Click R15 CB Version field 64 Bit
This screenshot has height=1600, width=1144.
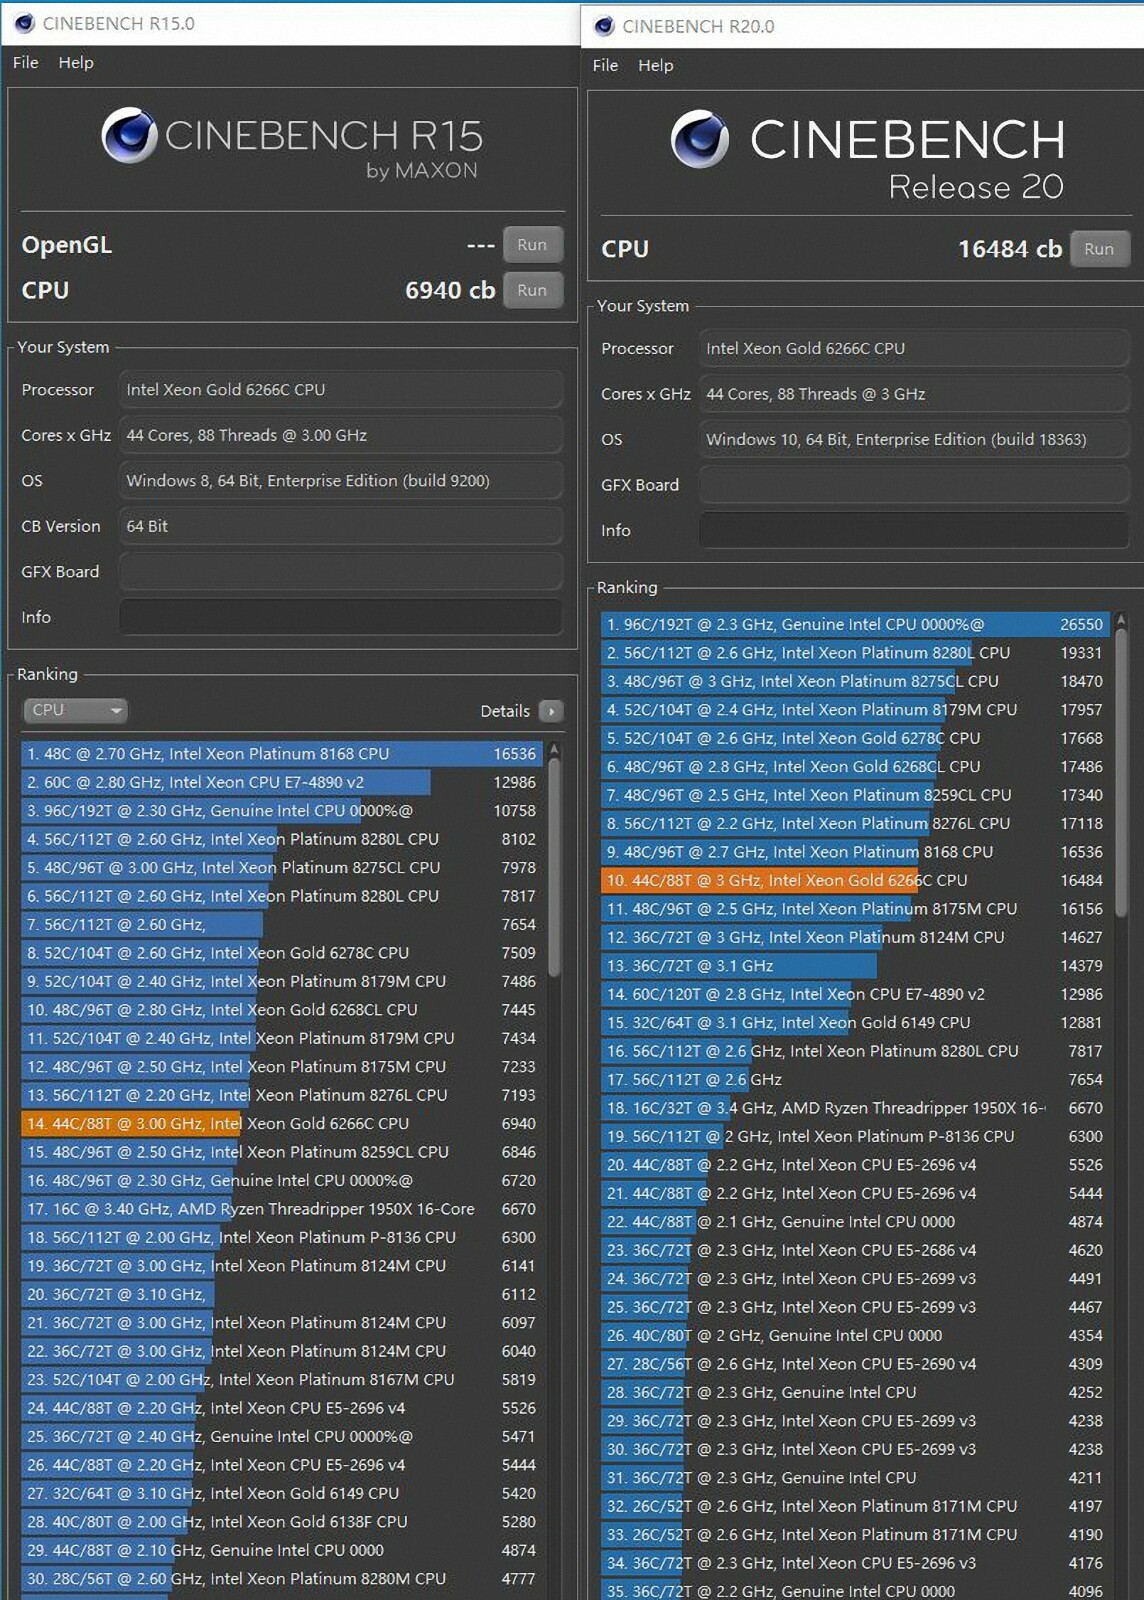(x=340, y=526)
